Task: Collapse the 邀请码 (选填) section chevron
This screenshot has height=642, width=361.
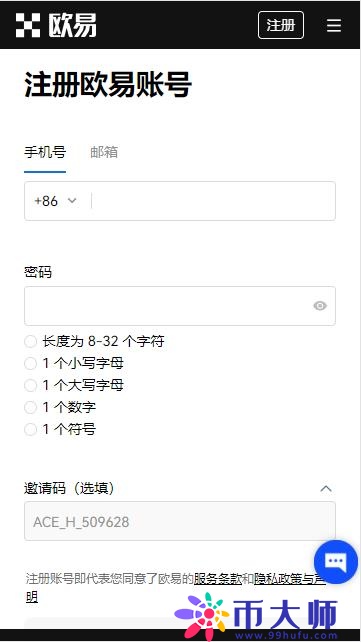Action: (x=326, y=488)
